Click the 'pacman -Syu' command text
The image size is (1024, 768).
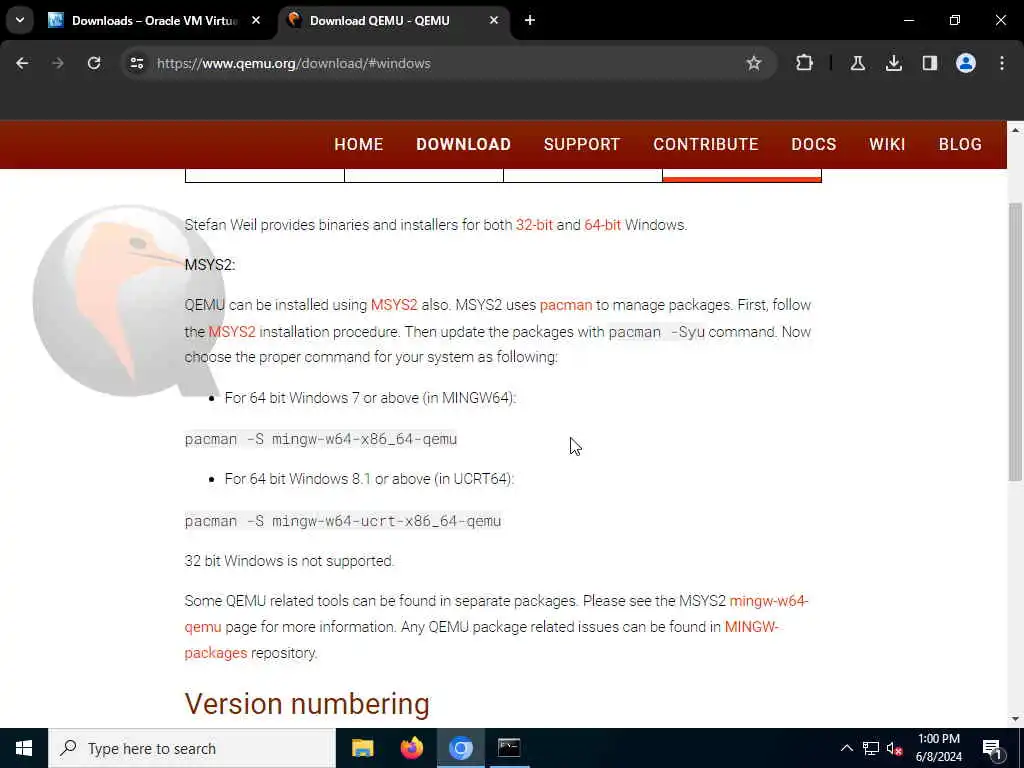(656, 332)
